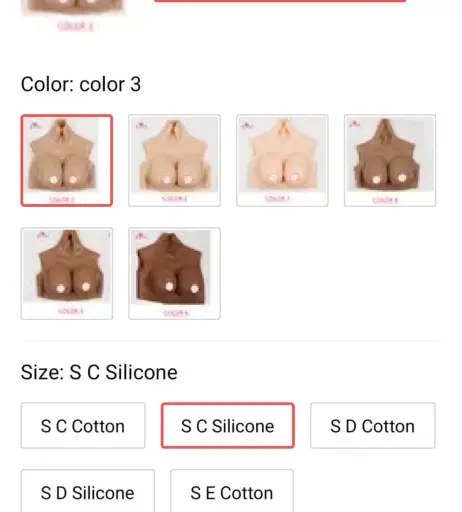Click the brand logo on the light beige swatch
The width and height of the screenshot is (462, 512).
(x=140, y=125)
